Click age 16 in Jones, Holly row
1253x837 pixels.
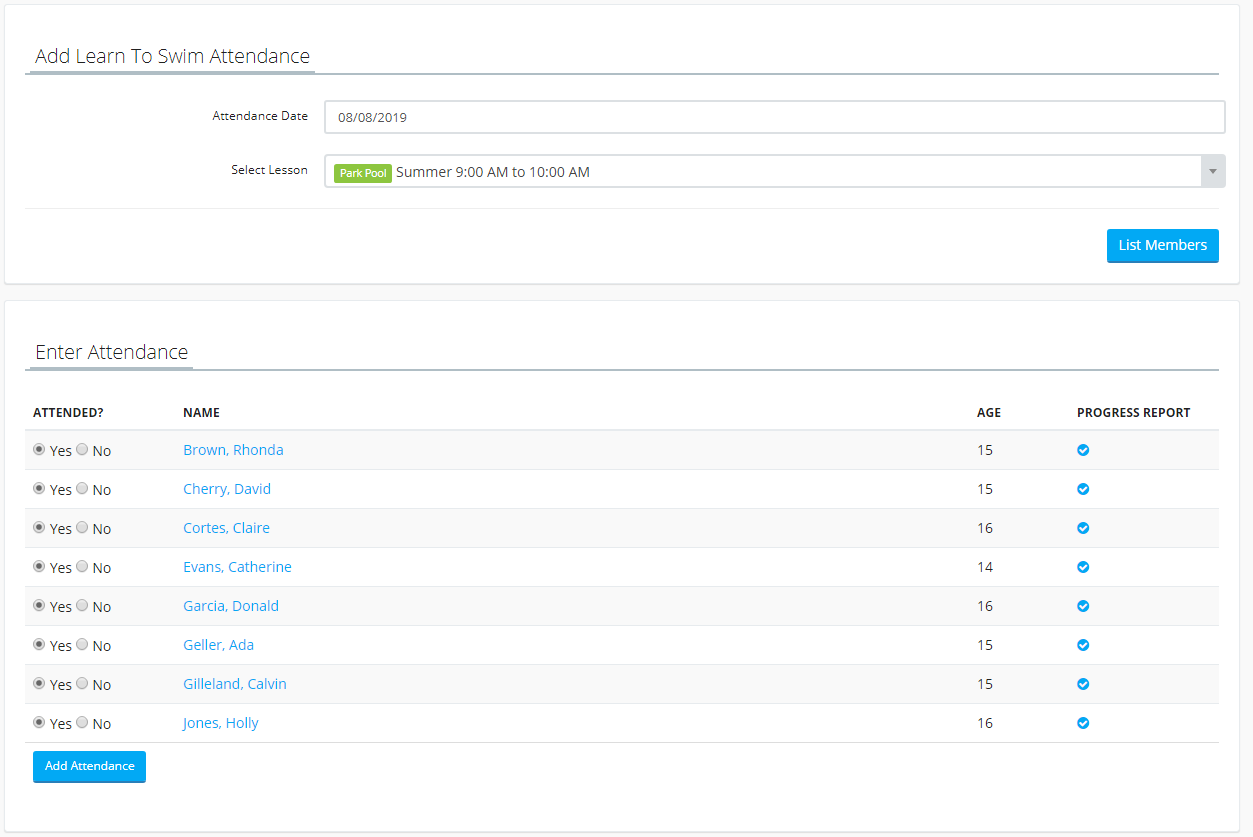tap(985, 723)
